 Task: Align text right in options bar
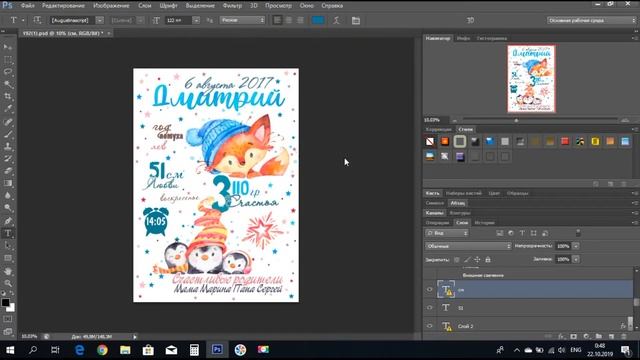pyautogui.click(x=300, y=20)
